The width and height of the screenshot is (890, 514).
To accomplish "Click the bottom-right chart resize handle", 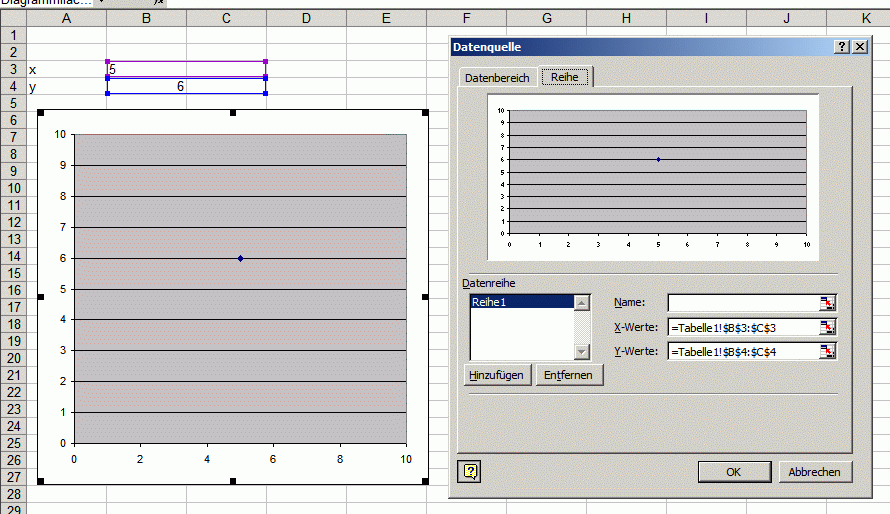I will (425, 481).
